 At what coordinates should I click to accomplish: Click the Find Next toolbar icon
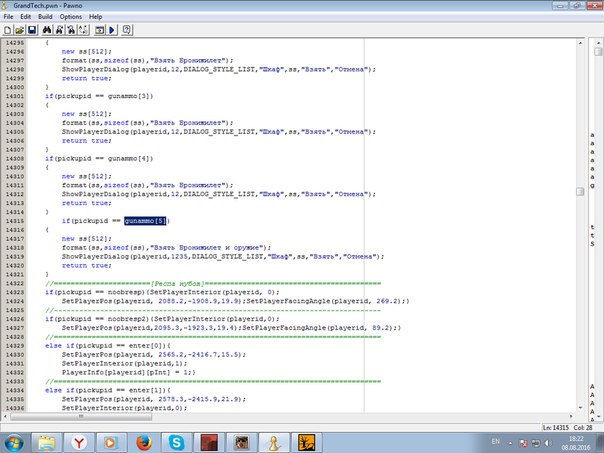pyautogui.click(x=59, y=30)
